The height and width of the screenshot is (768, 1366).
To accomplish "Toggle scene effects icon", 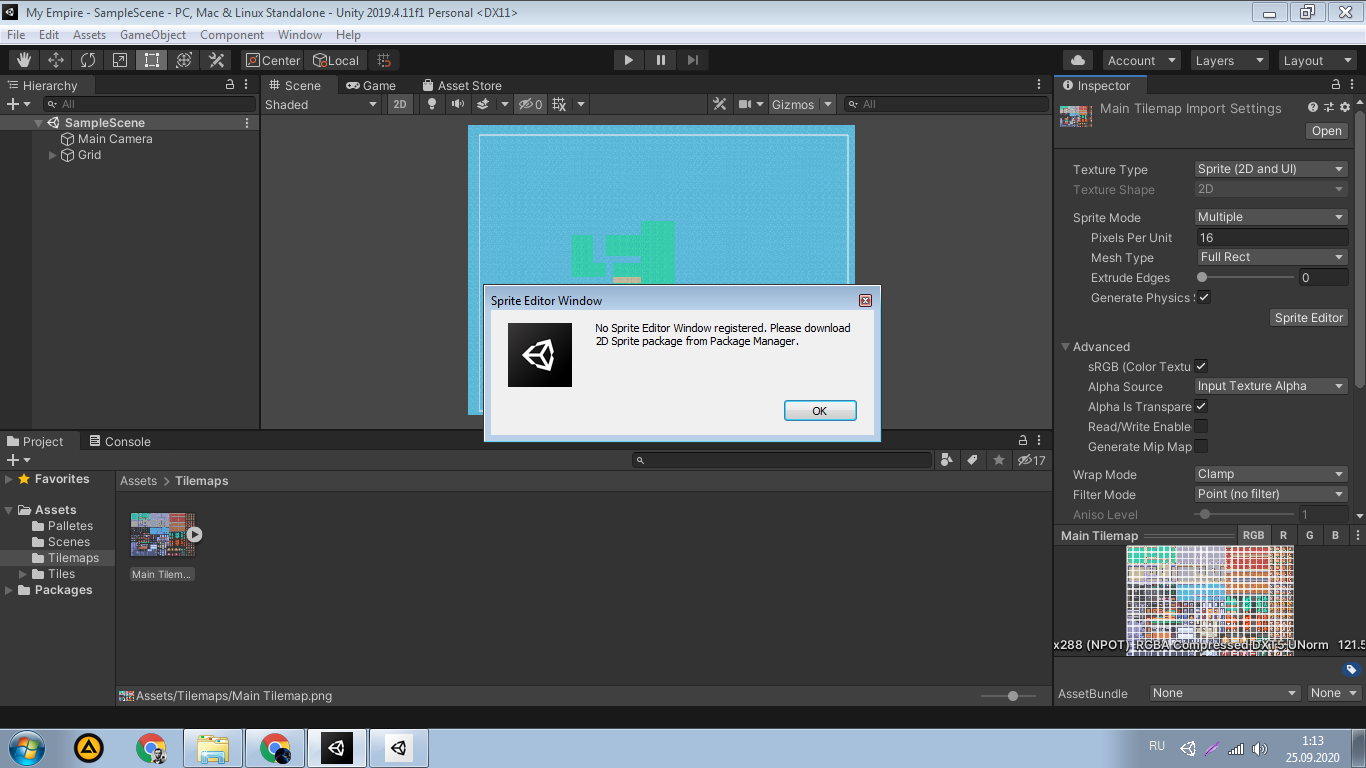I will click(x=484, y=104).
